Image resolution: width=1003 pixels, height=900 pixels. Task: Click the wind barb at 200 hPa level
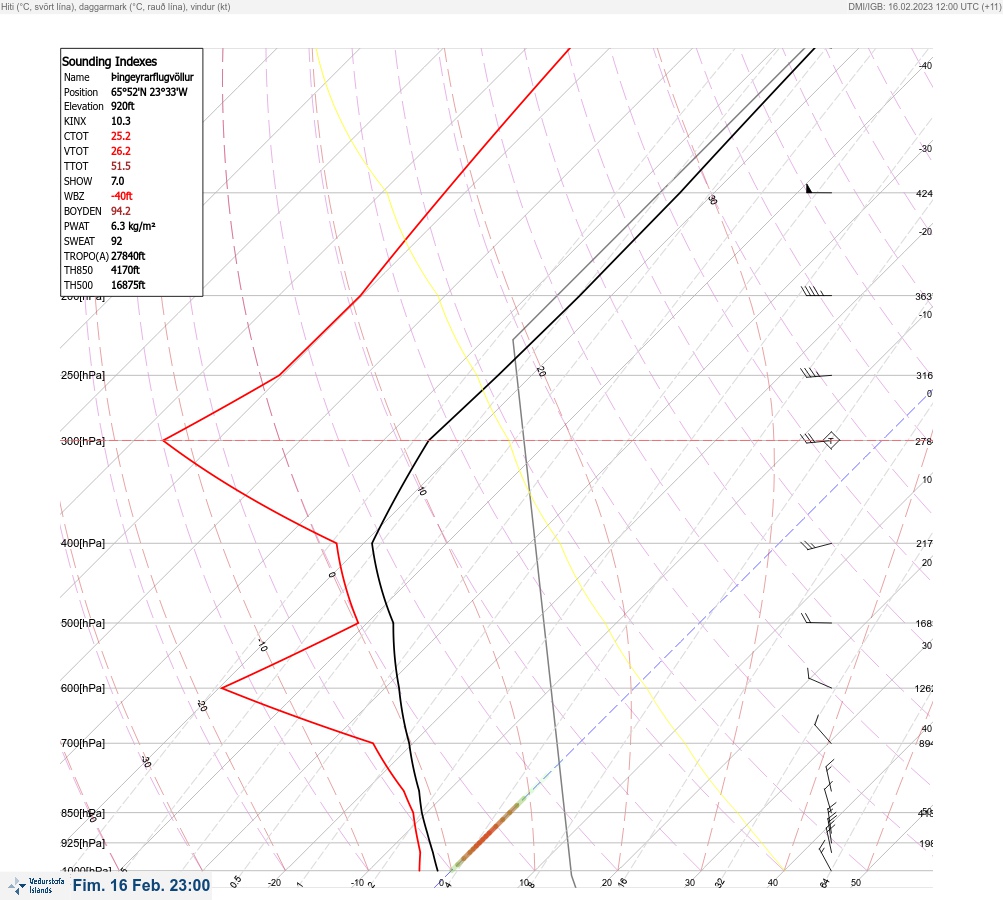pyautogui.click(x=816, y=292)
